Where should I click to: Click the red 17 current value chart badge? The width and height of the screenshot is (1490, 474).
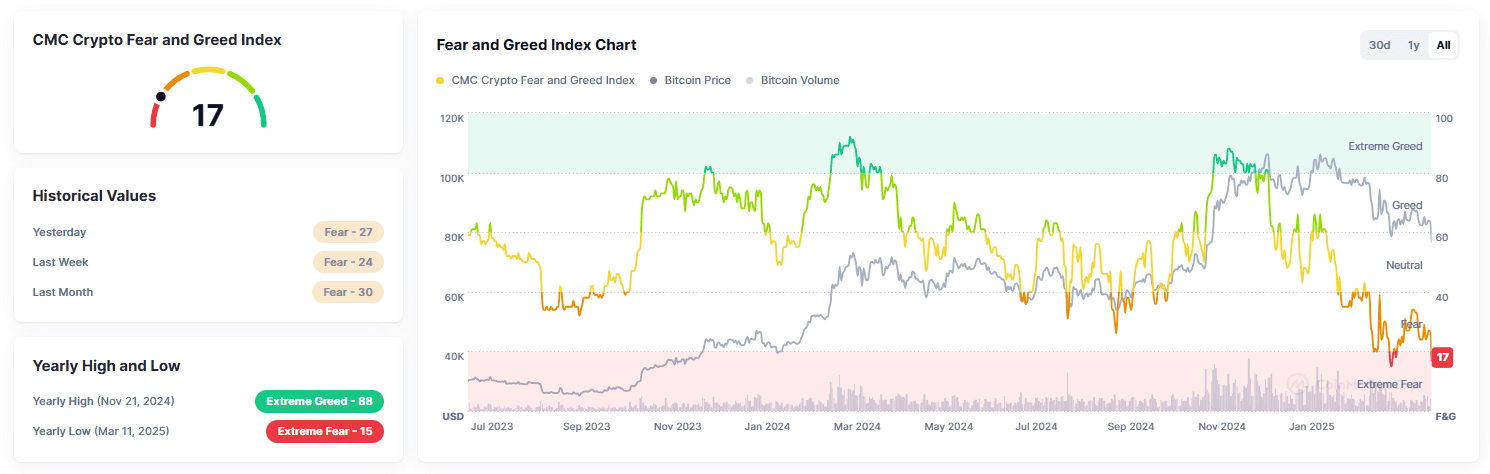click(1442, 357)
